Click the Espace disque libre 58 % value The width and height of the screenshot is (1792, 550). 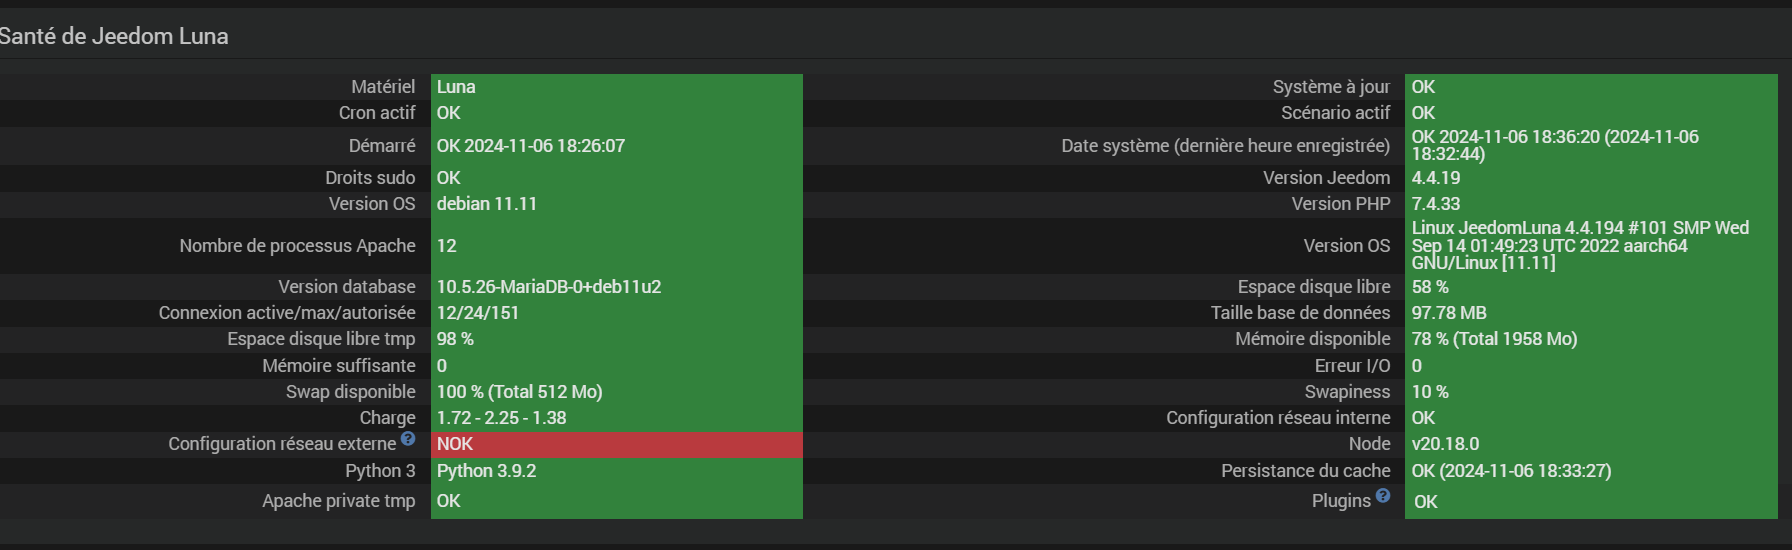pyautogui.click(x=1430, y=287)
